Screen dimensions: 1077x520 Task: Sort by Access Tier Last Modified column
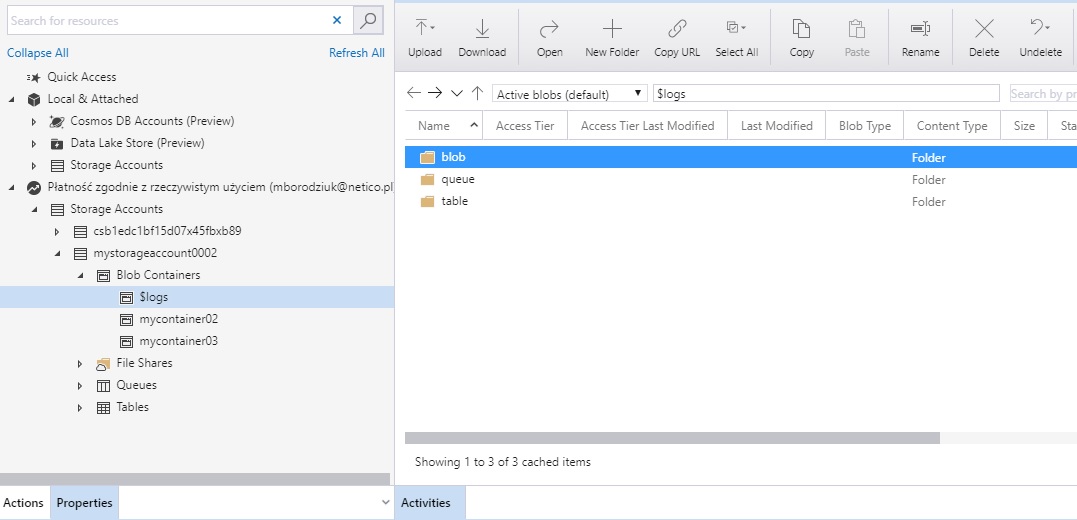pos(647,126)
